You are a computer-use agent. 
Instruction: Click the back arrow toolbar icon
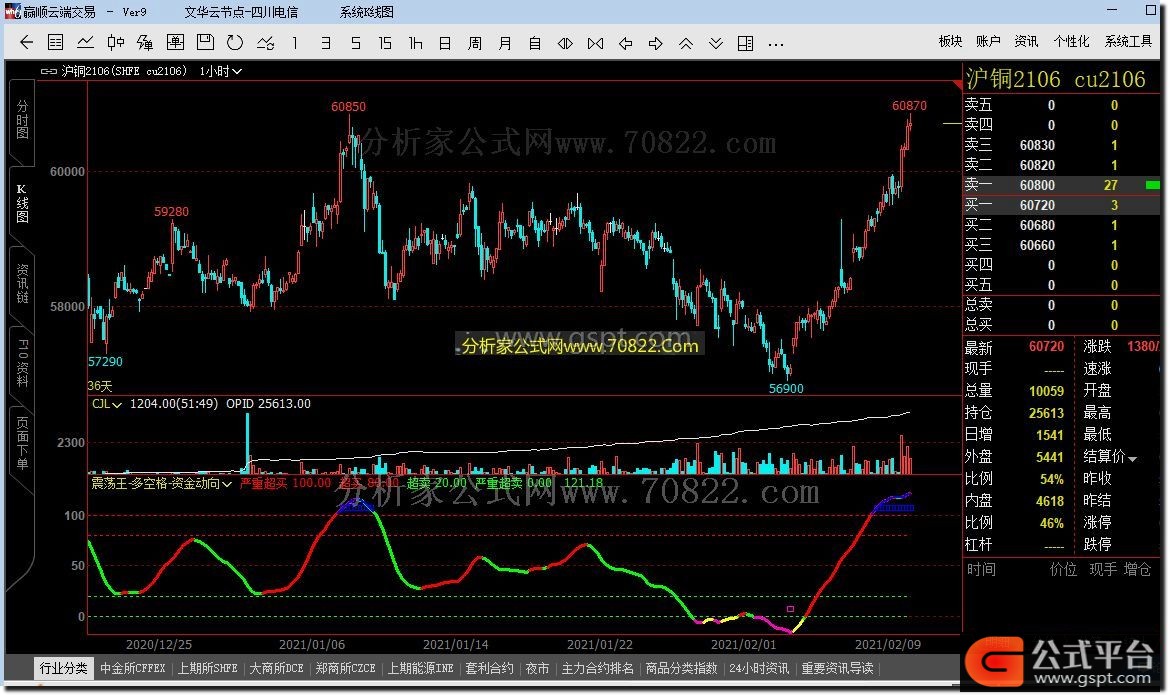pyautogui.click(x=26, y=43)
